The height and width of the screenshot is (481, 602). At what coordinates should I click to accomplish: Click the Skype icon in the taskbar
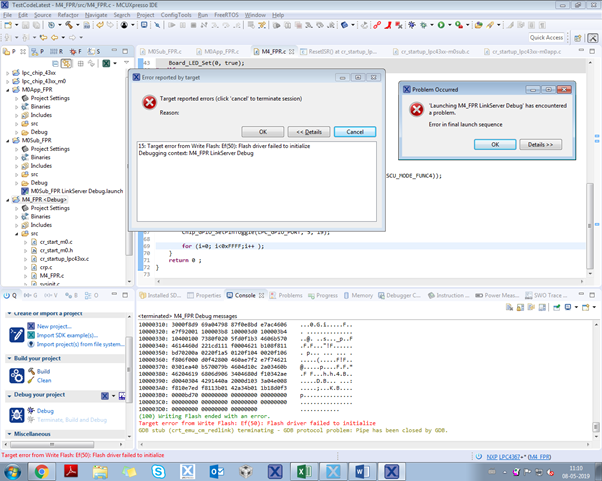pos(158,472)
